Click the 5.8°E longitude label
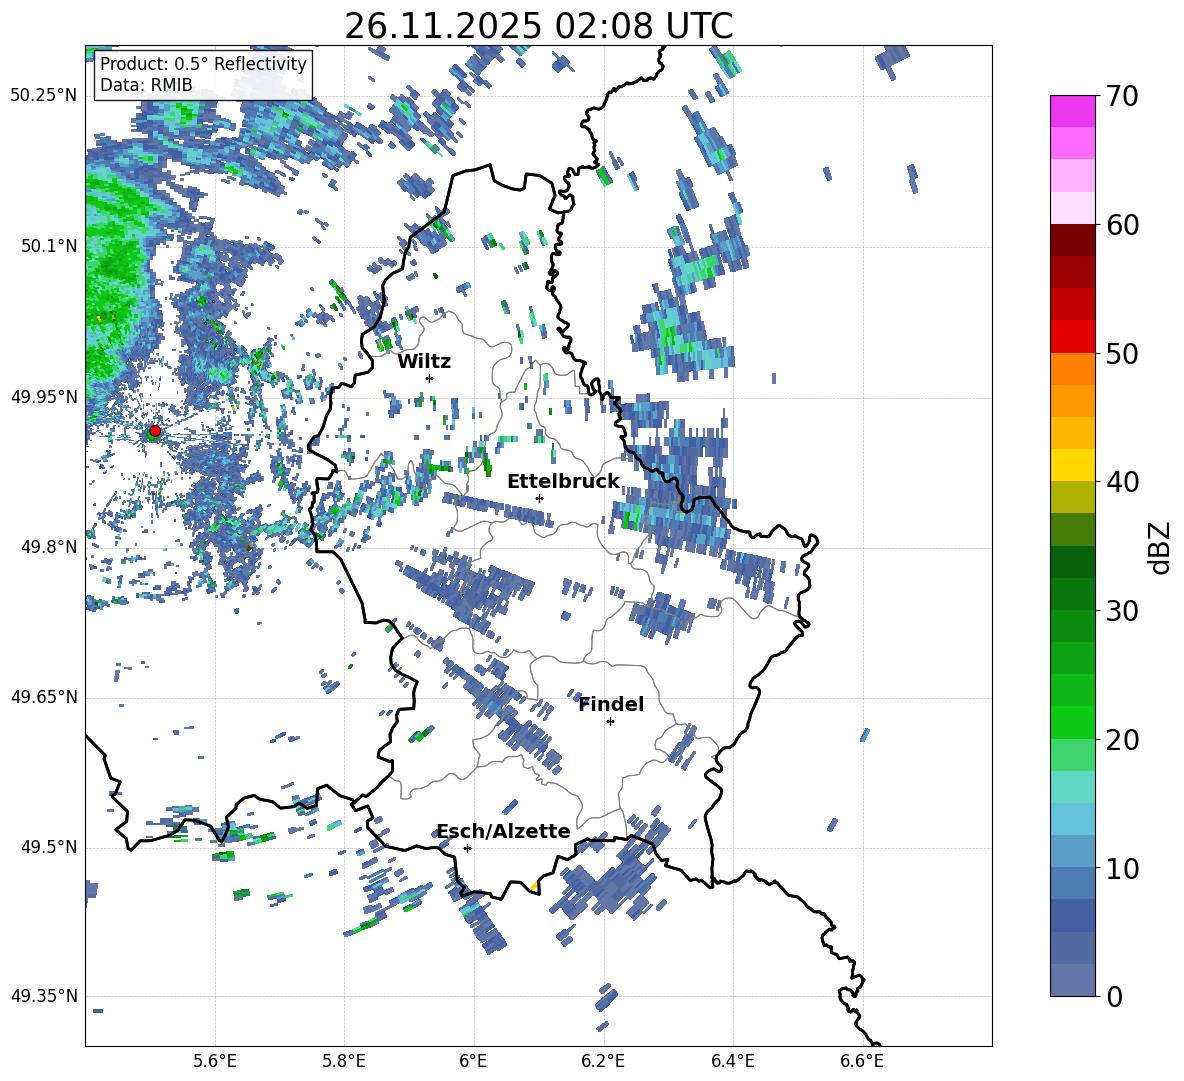 344,1061
